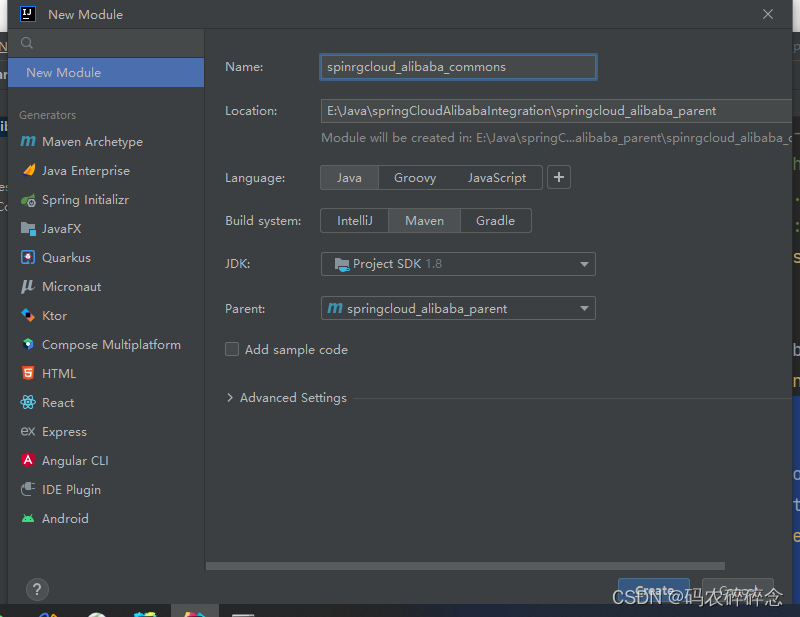800x617 pixels.
Task: Expand Advanced Settings section
Action: pos(230,398)
